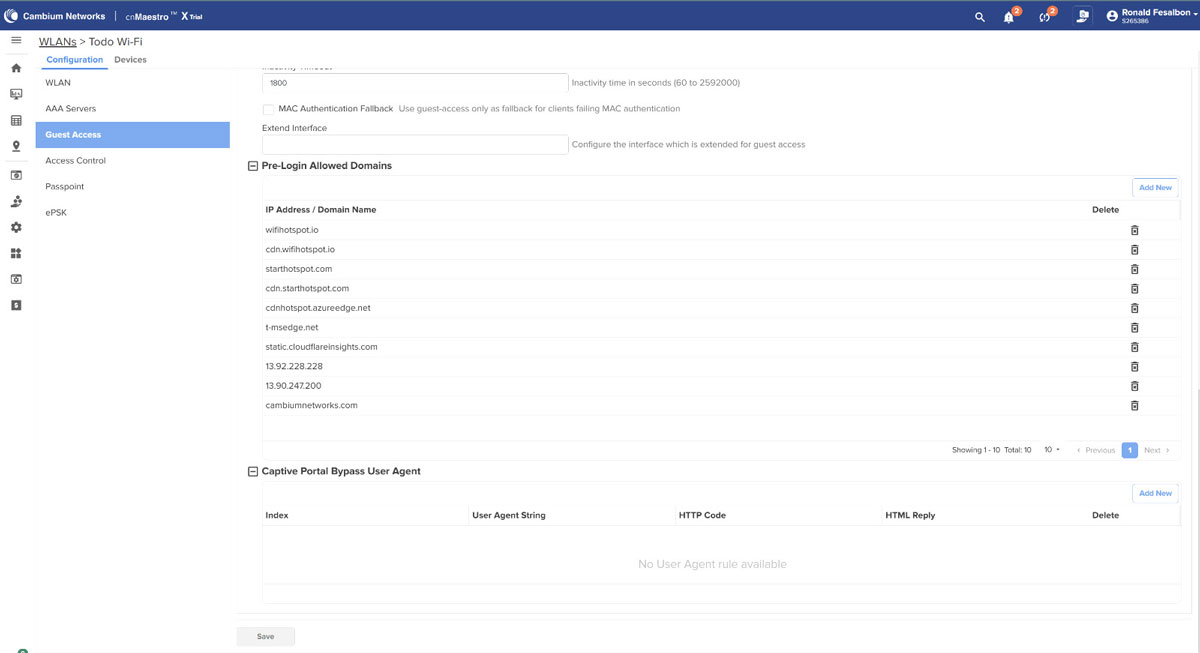Open the AAA Servers section
The width and height of the screenshot is (1200, 653).
(x=70, y=108)
